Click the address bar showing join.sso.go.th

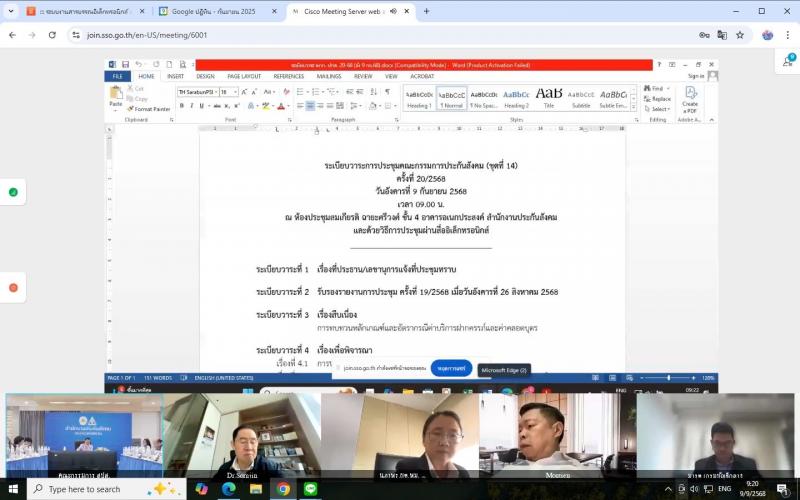pos(383,35)
